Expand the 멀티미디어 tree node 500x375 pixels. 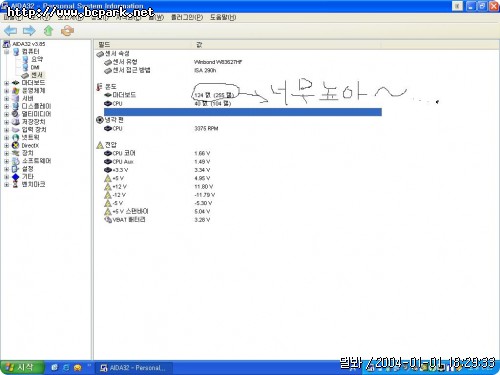(6, 114)
